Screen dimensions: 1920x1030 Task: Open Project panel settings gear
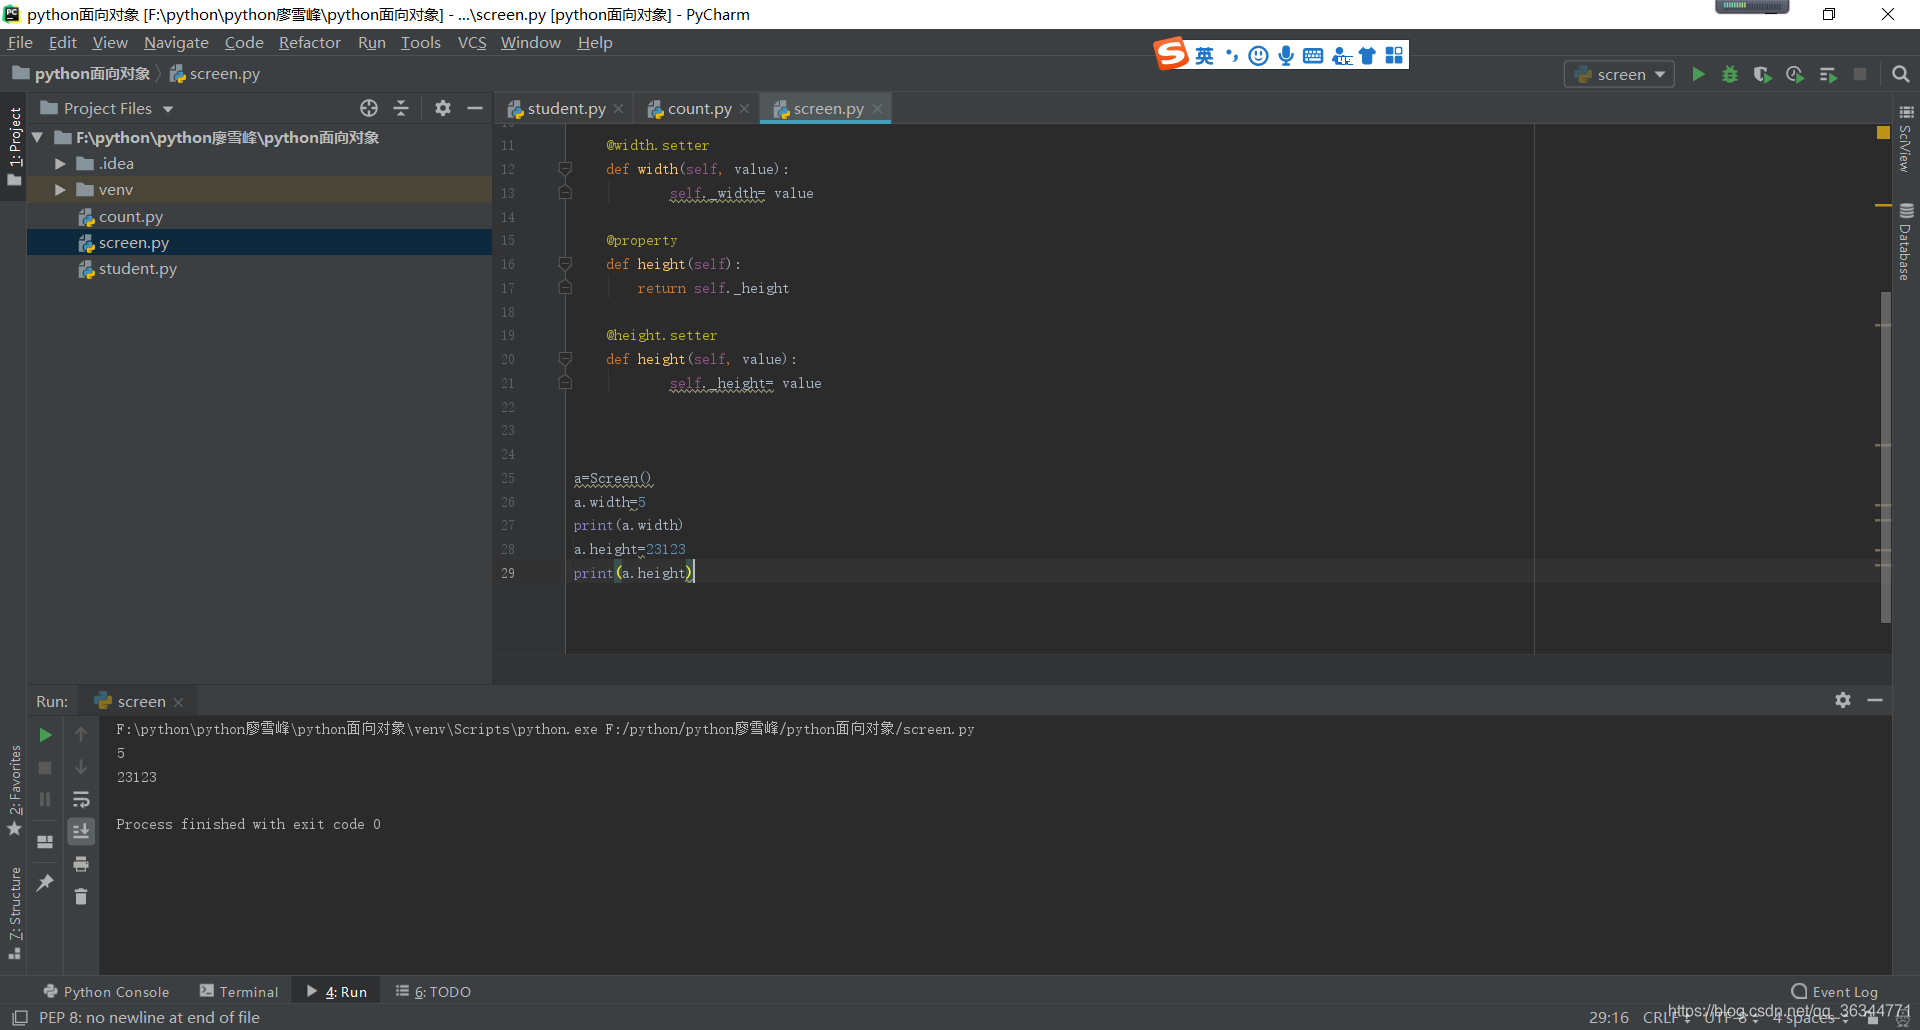pyautogui.click(x=443, y=108)
